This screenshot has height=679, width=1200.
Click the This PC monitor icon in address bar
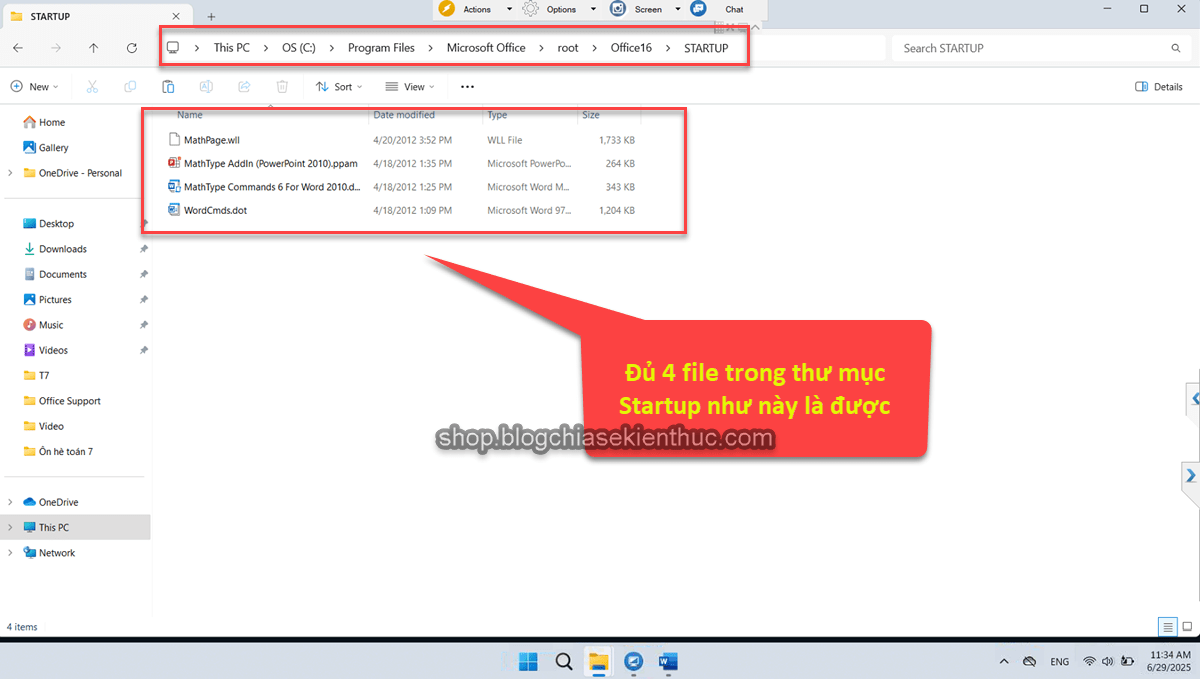point(173,48)
